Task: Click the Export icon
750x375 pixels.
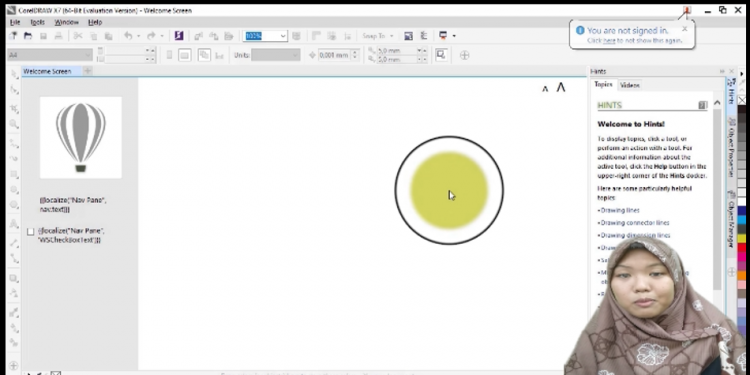Action: click(214, 36)
